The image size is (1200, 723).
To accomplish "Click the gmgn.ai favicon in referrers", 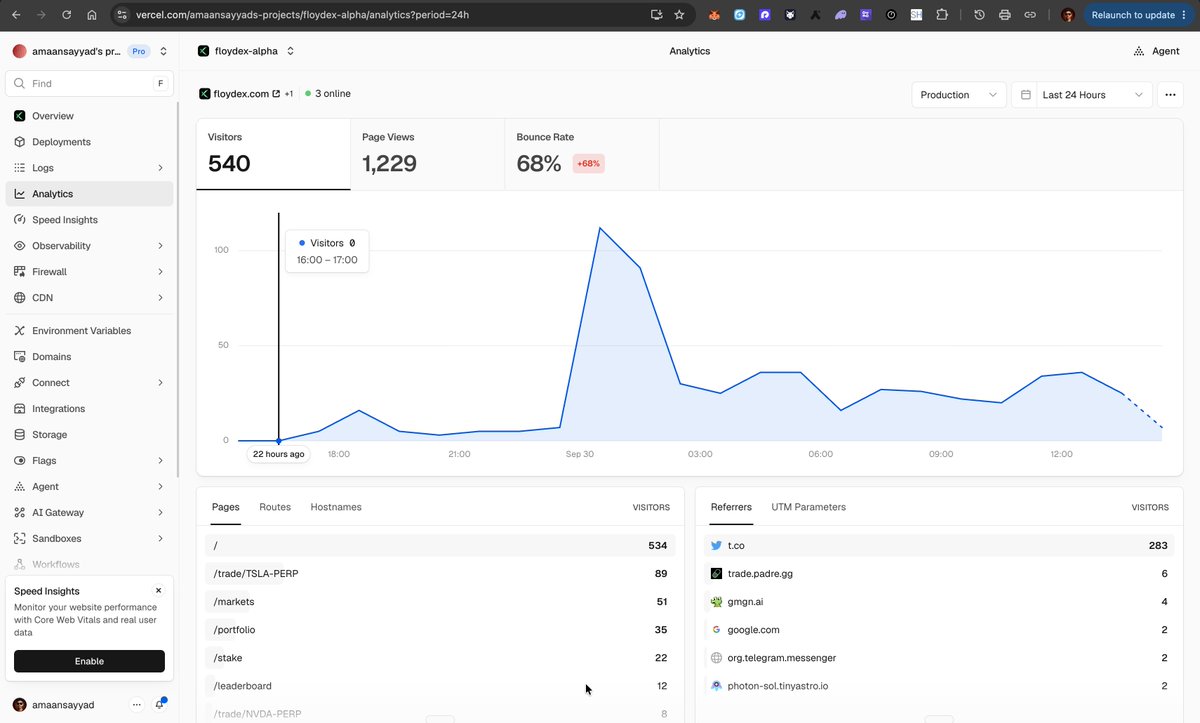I will tap(716, 602).
